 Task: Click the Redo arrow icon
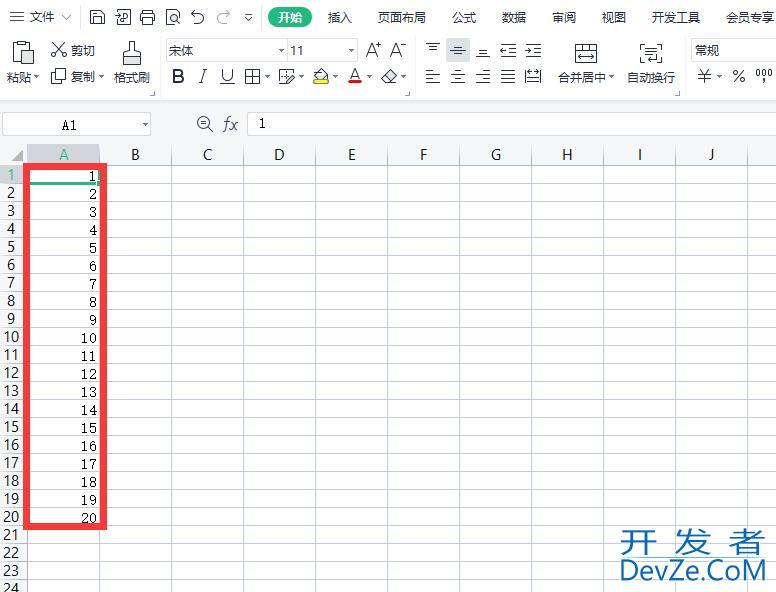[224, 17]
